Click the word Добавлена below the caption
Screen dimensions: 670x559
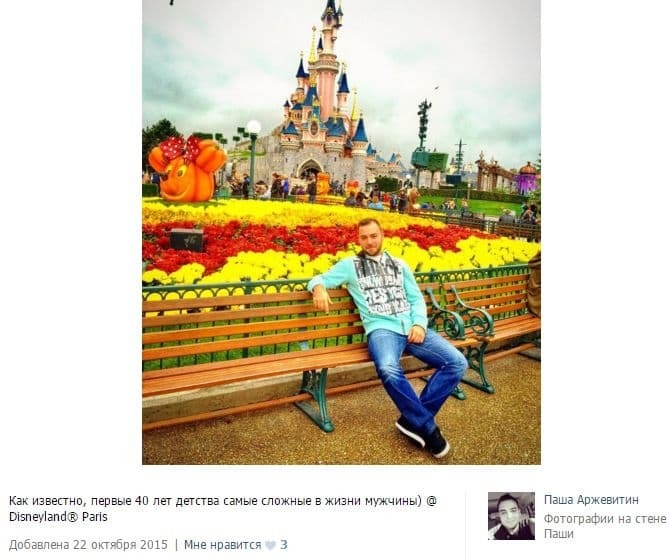pos(39,545)
